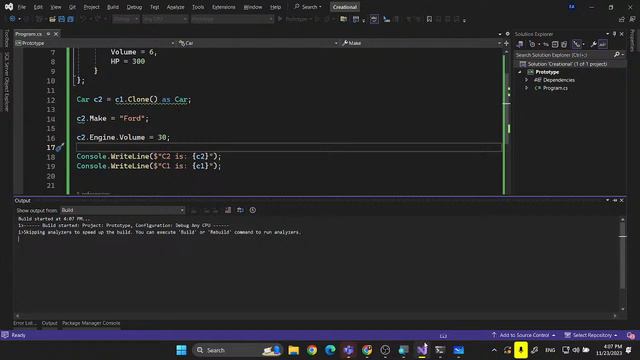640x360 pixels.
Task: Click the Sync with Active Document icon
Action: pyautogui.click(x=546, y=44)
